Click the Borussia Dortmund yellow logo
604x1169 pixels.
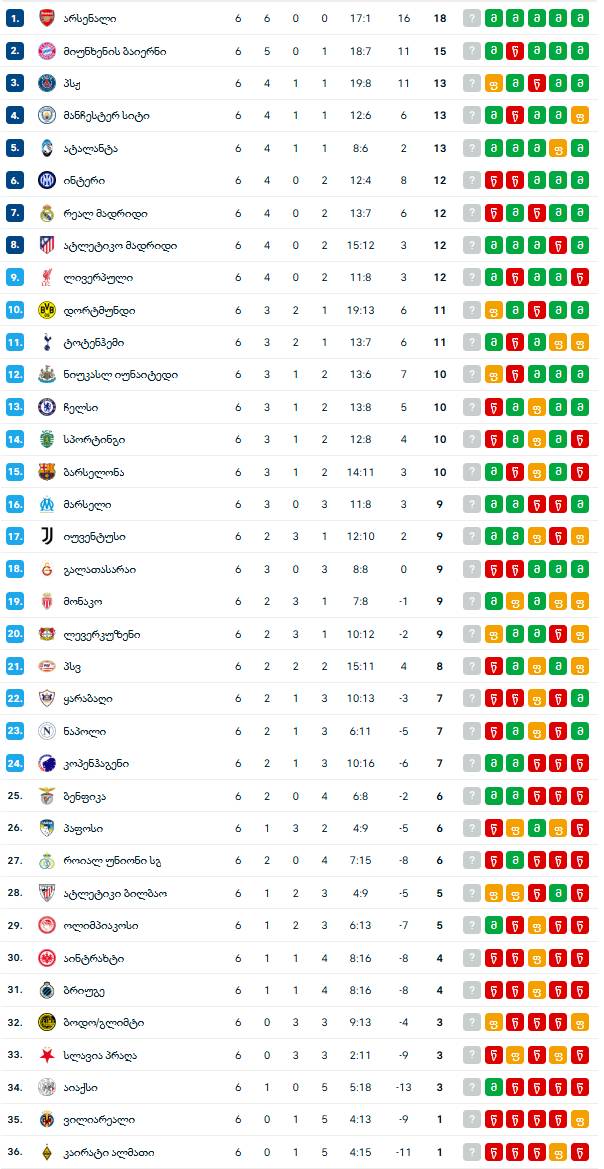point(46,310)
